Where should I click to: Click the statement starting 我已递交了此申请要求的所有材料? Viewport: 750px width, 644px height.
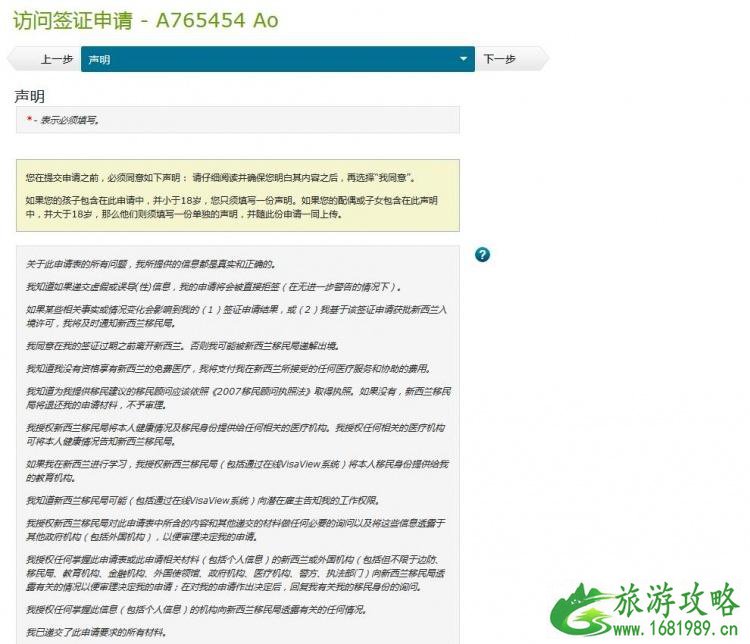96,633
